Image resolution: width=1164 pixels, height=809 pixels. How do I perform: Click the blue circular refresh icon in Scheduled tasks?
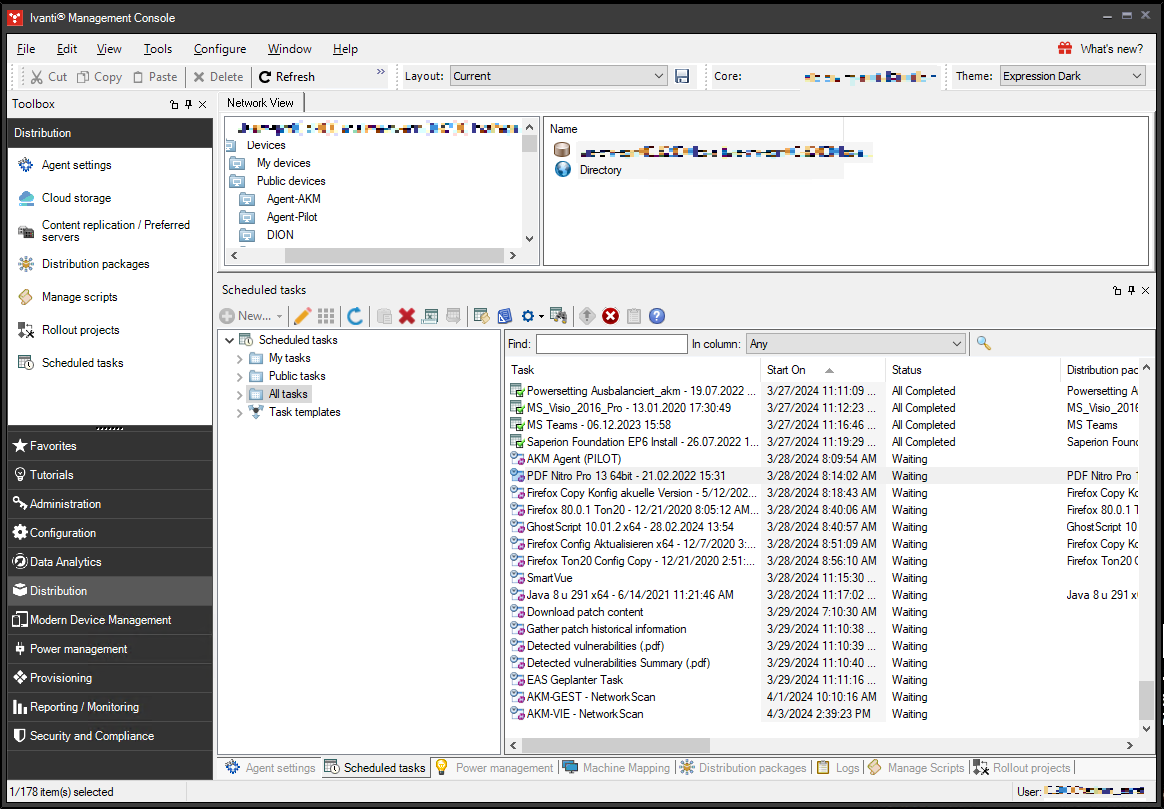point(355,316)
